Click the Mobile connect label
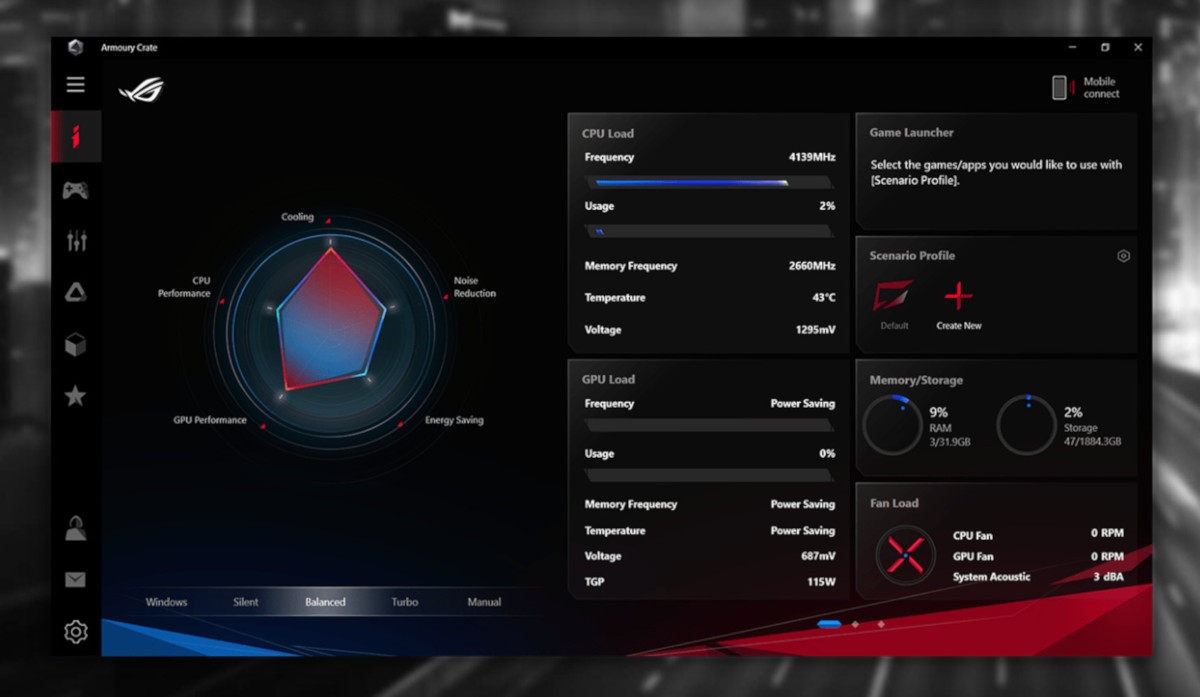 tap(1102, 88)
